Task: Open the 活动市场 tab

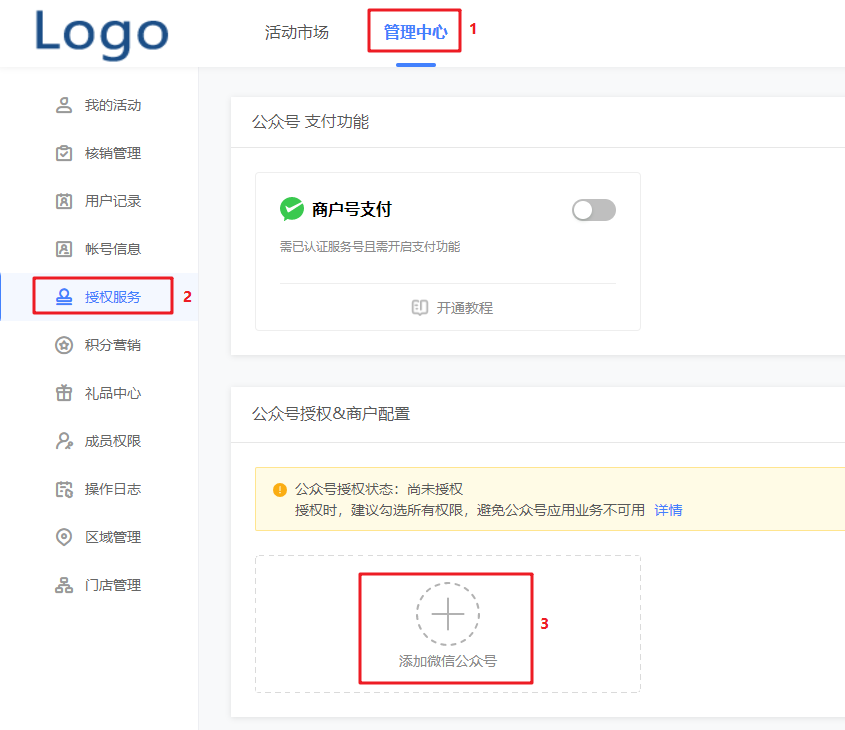Action: (x=296, y=32)
